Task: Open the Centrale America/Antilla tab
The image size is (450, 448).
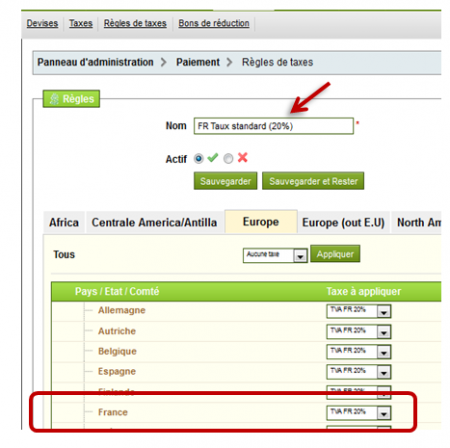Action: click(x=154, y=222)
